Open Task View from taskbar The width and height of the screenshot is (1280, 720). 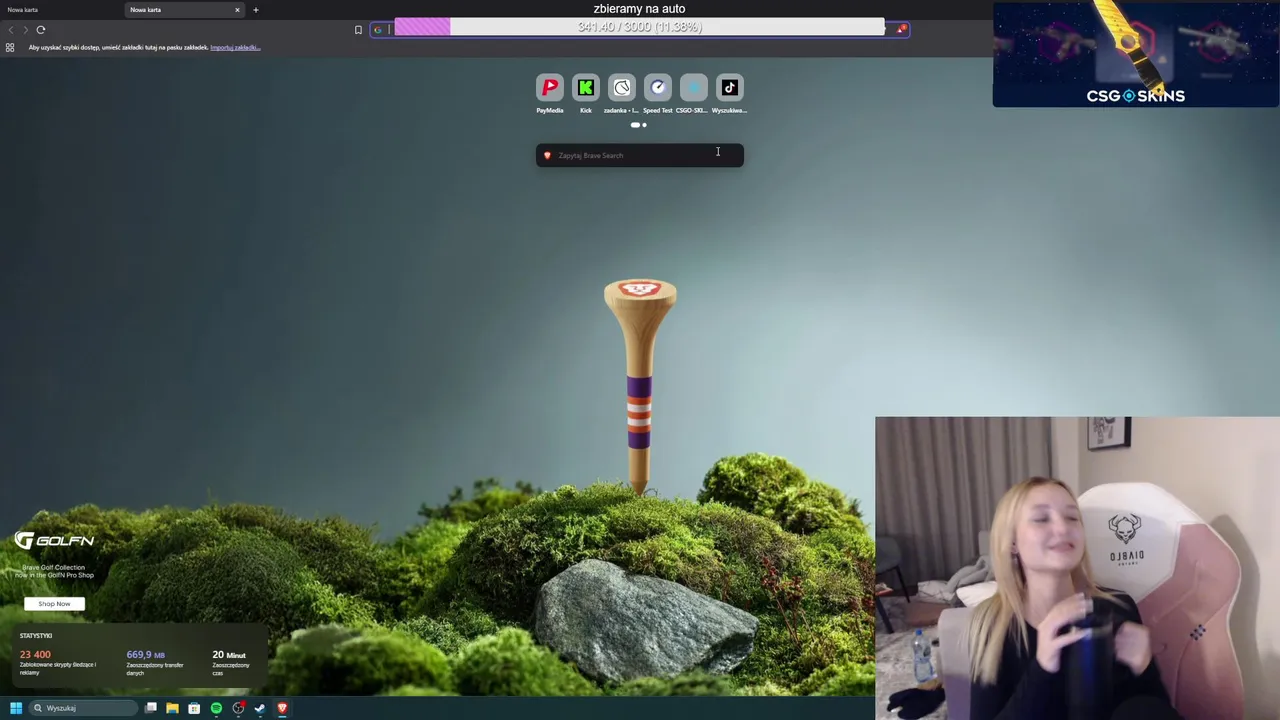point(151,708)
